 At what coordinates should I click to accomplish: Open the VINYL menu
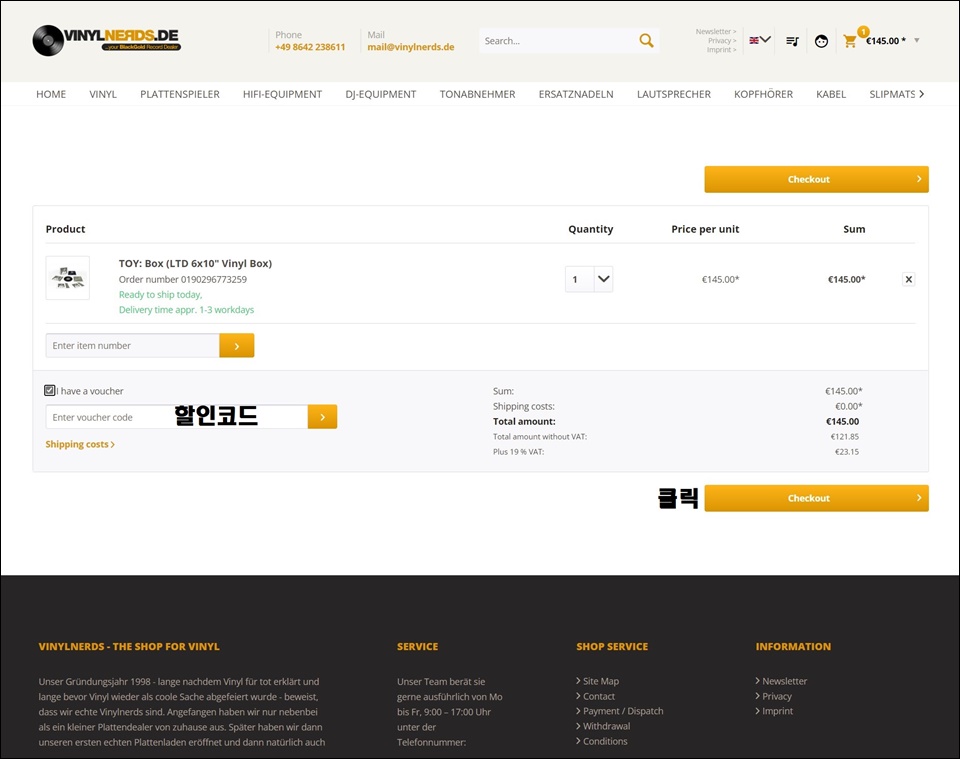[103, 94]
